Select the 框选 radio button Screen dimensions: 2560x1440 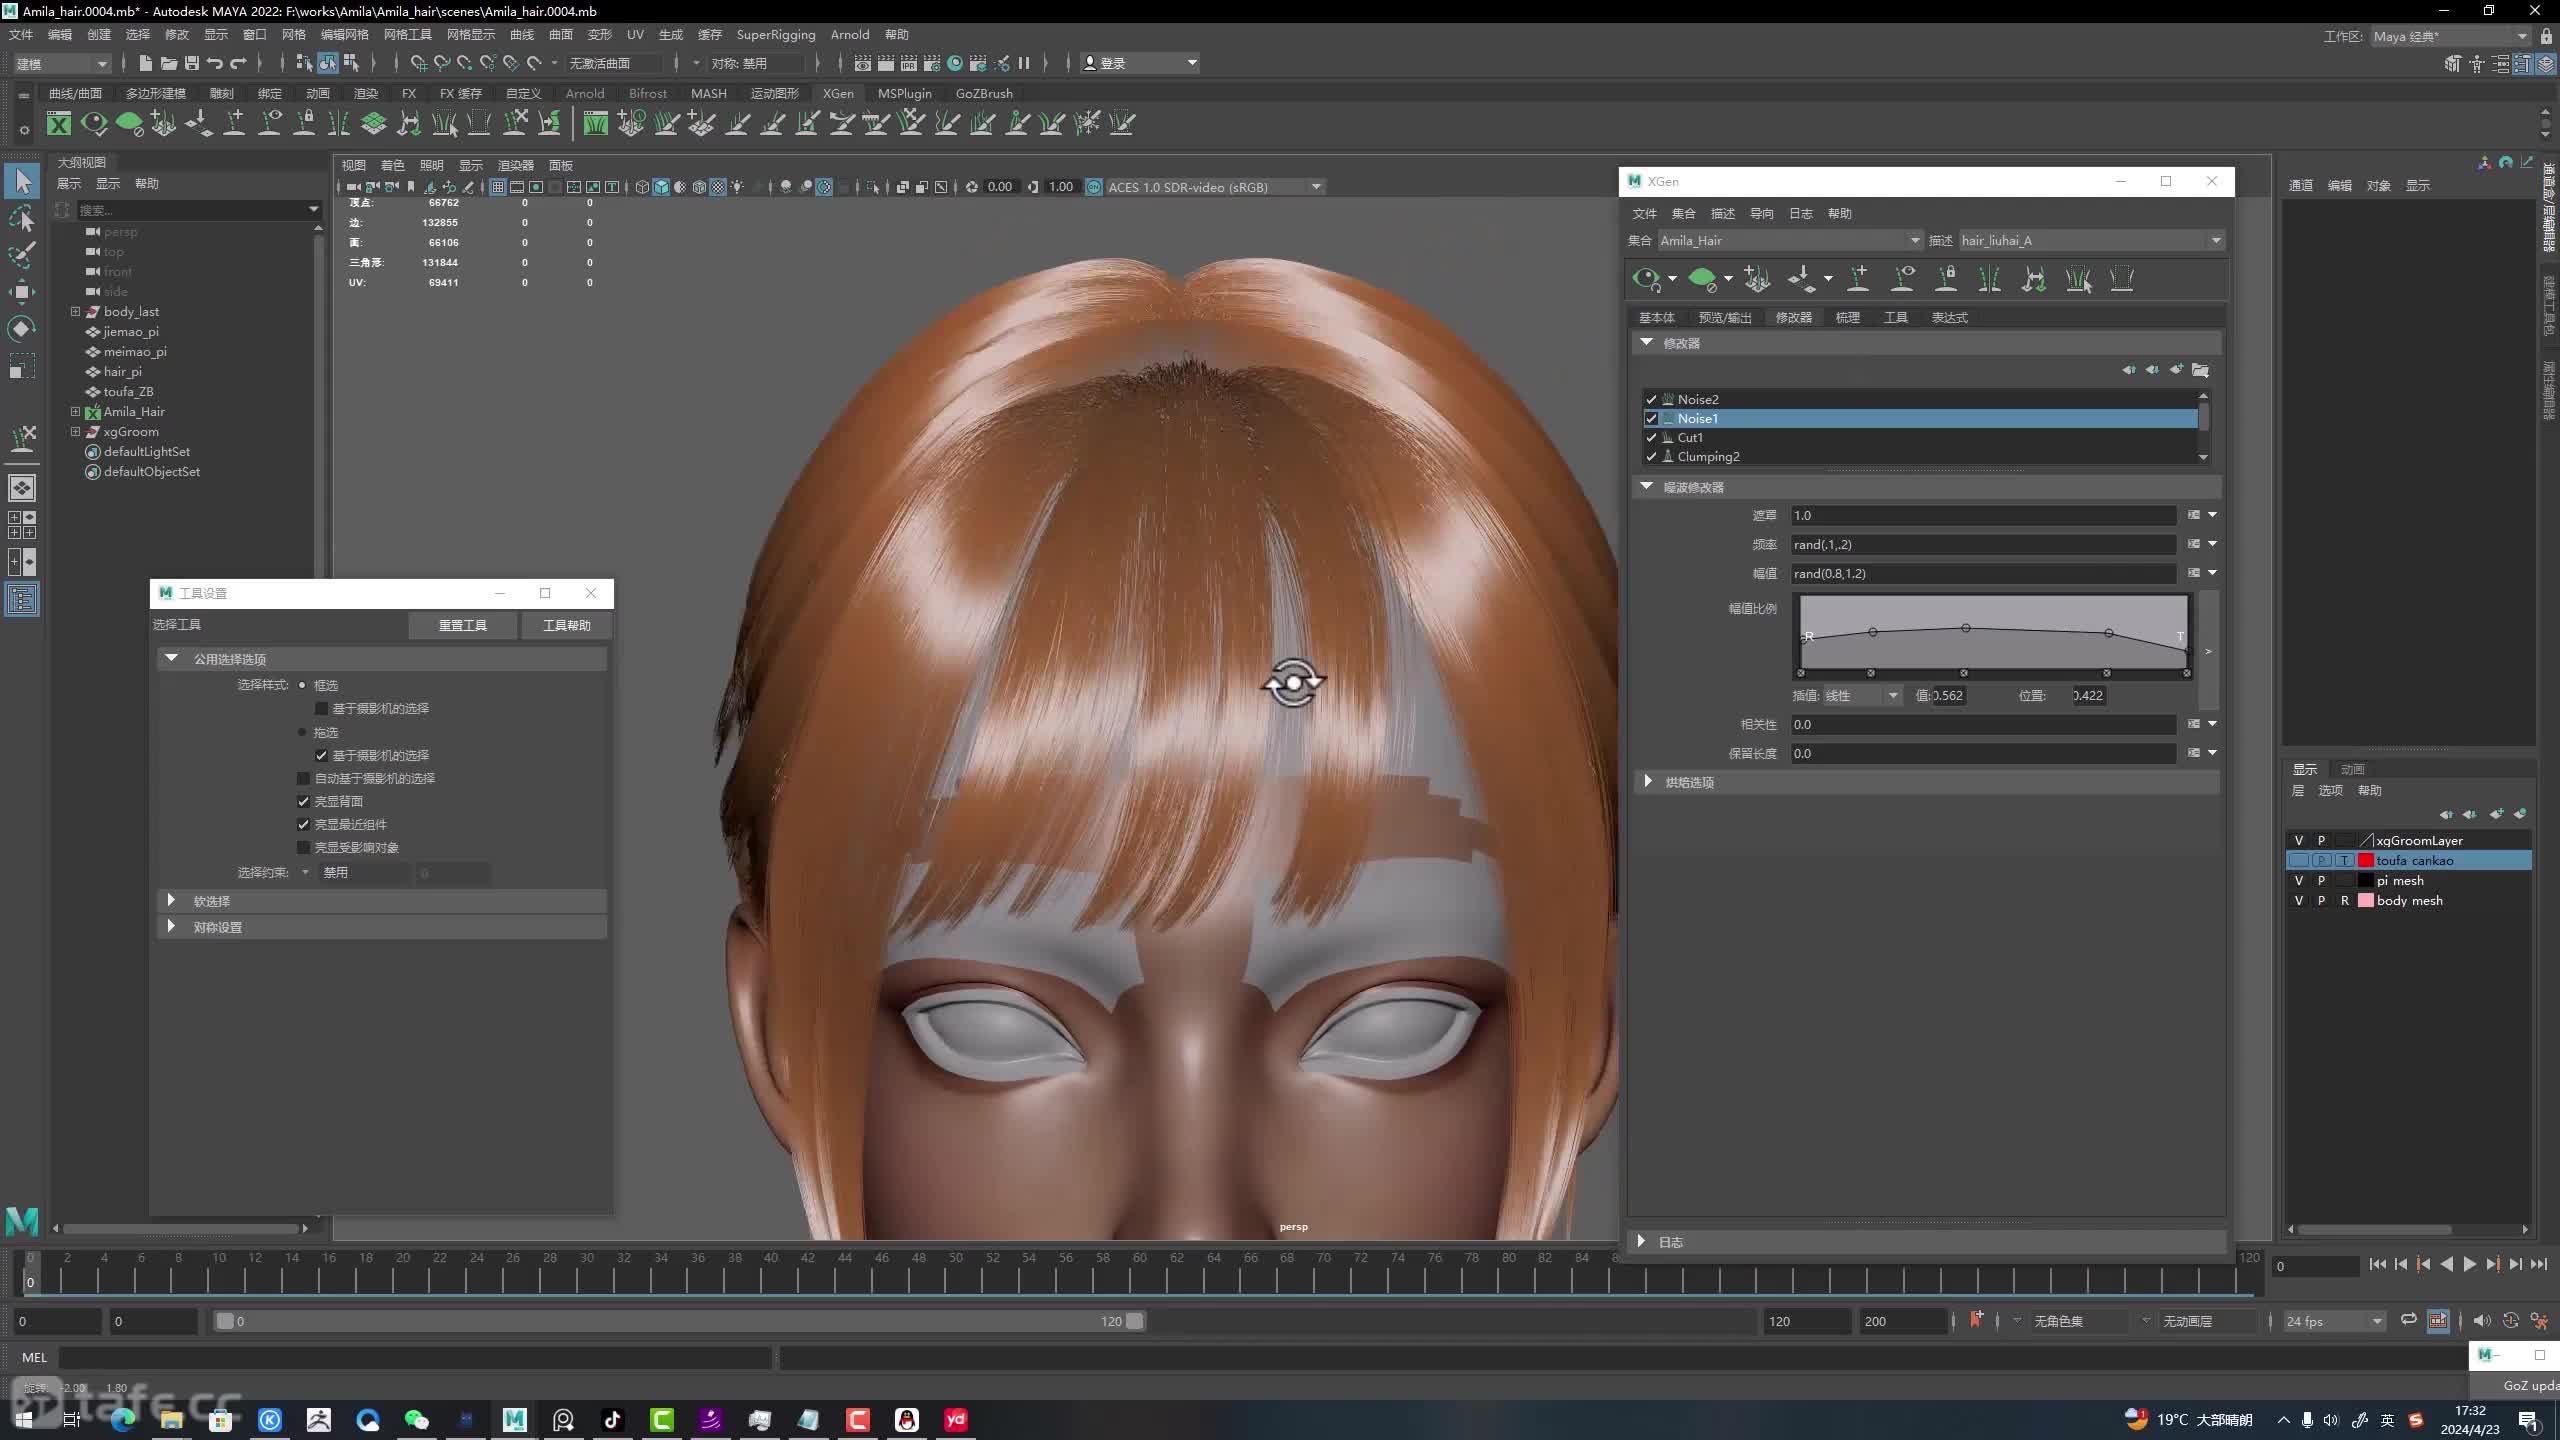click(302, 685)
